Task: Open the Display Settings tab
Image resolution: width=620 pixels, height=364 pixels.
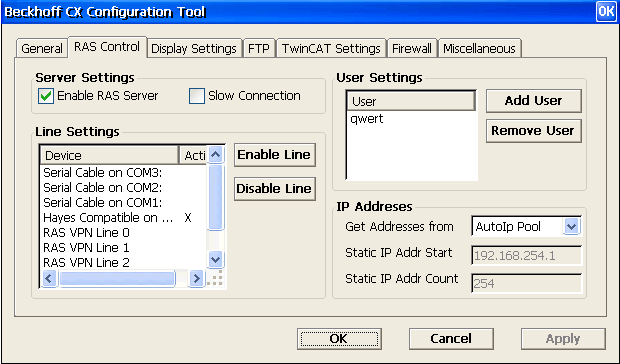Action: coord(194,49)
